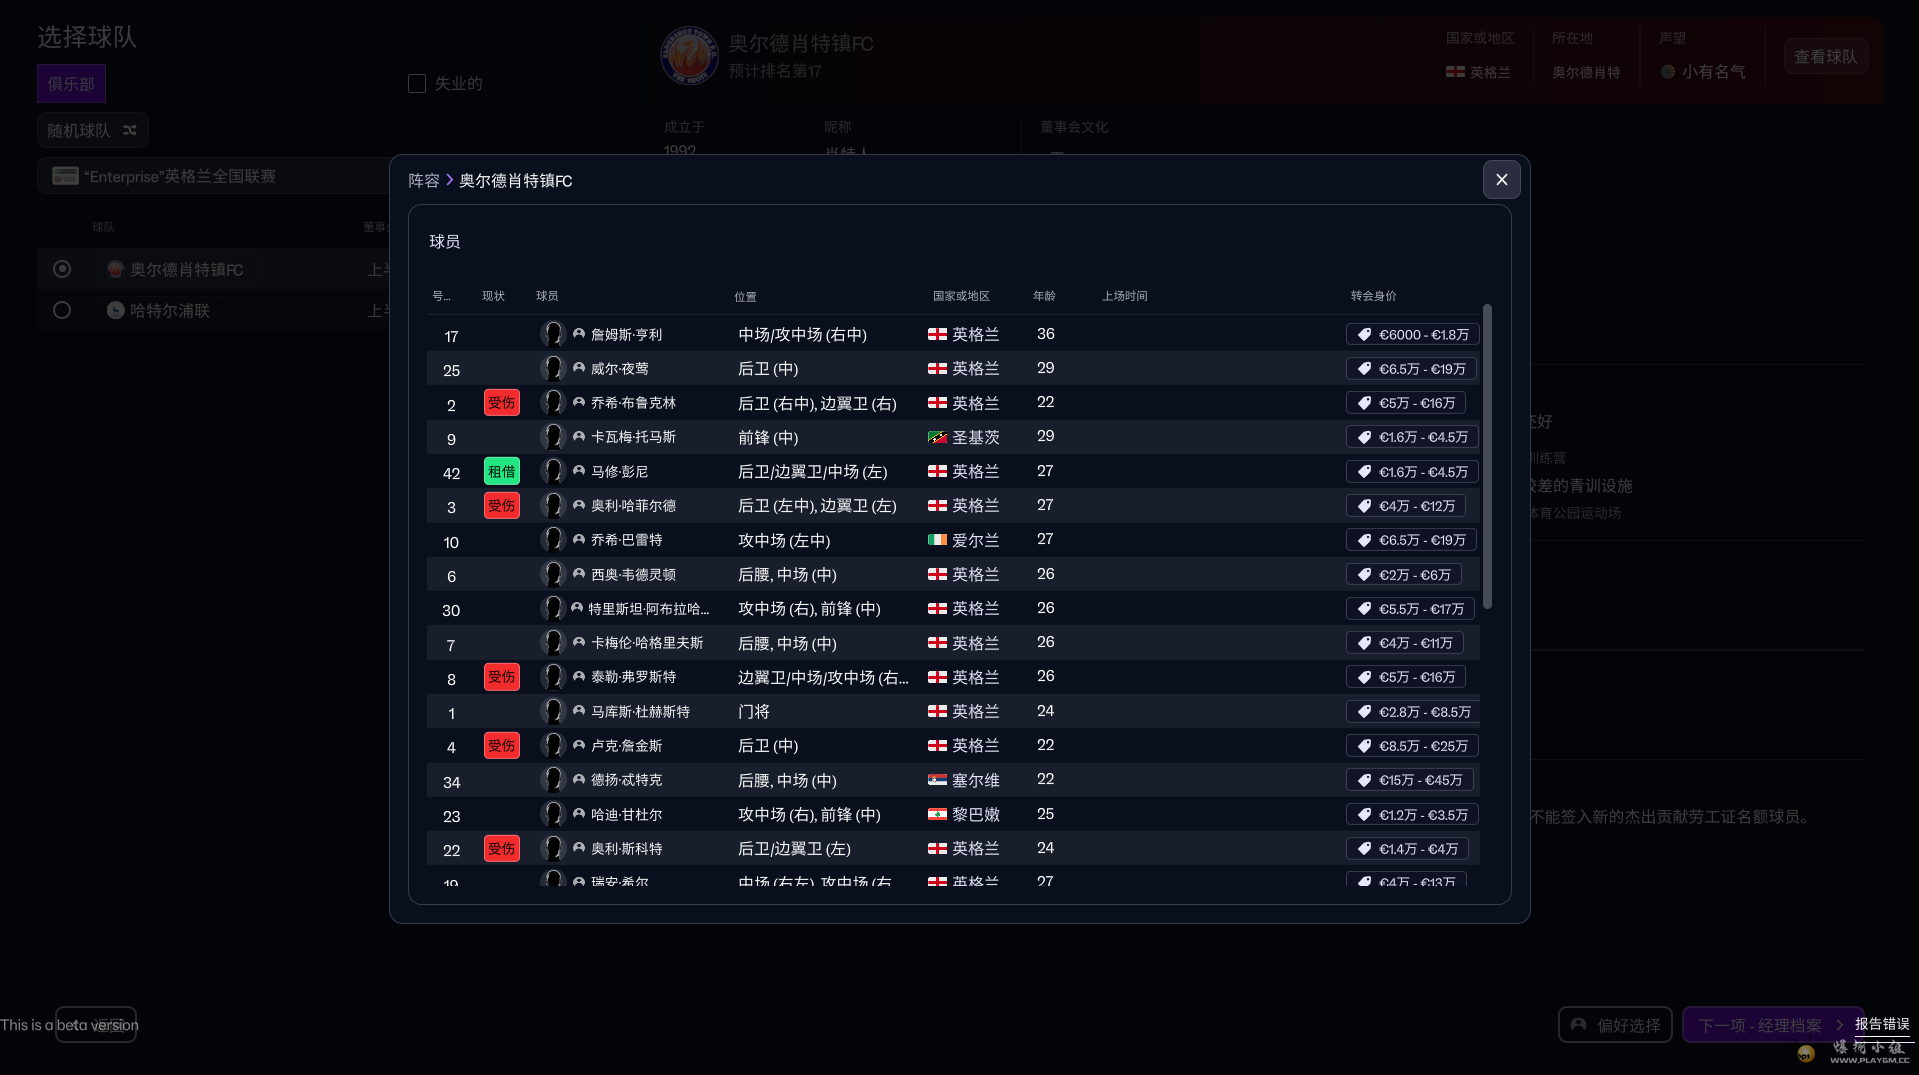Screen dimensions: 1919x1075
Task: Click the injured status badge for 乔希·布鲁克林
Action: click(501, 403)
